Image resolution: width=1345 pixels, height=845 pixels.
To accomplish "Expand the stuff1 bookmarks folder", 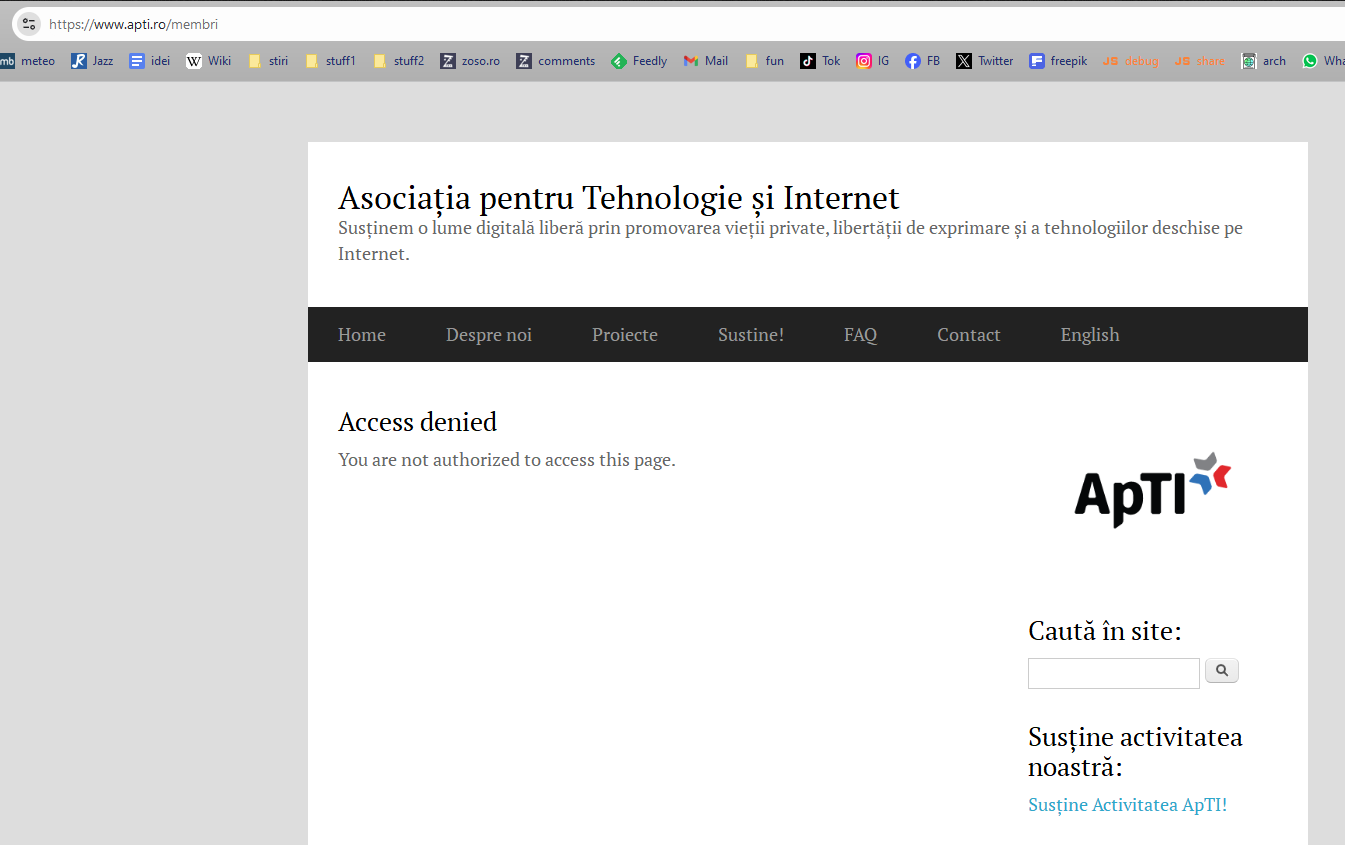I will (x=330, y=61).
